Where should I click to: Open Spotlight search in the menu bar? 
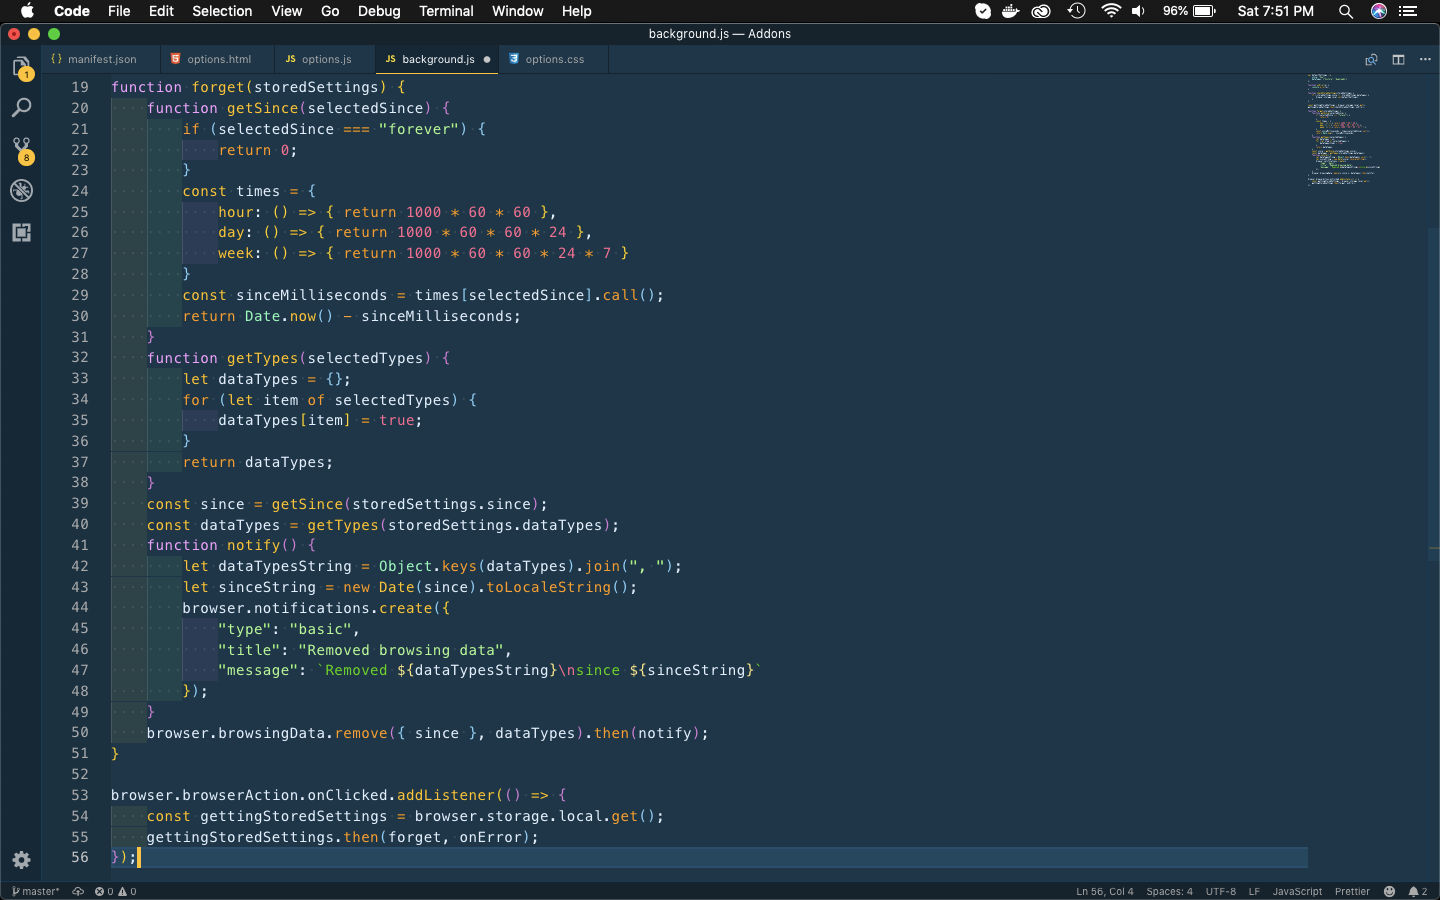pos(1346,11)
